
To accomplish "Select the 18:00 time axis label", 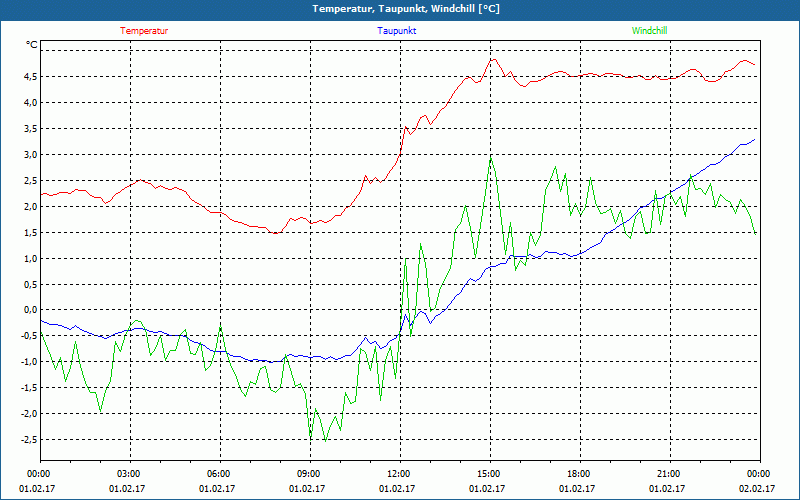I will (x=579, y=474).
